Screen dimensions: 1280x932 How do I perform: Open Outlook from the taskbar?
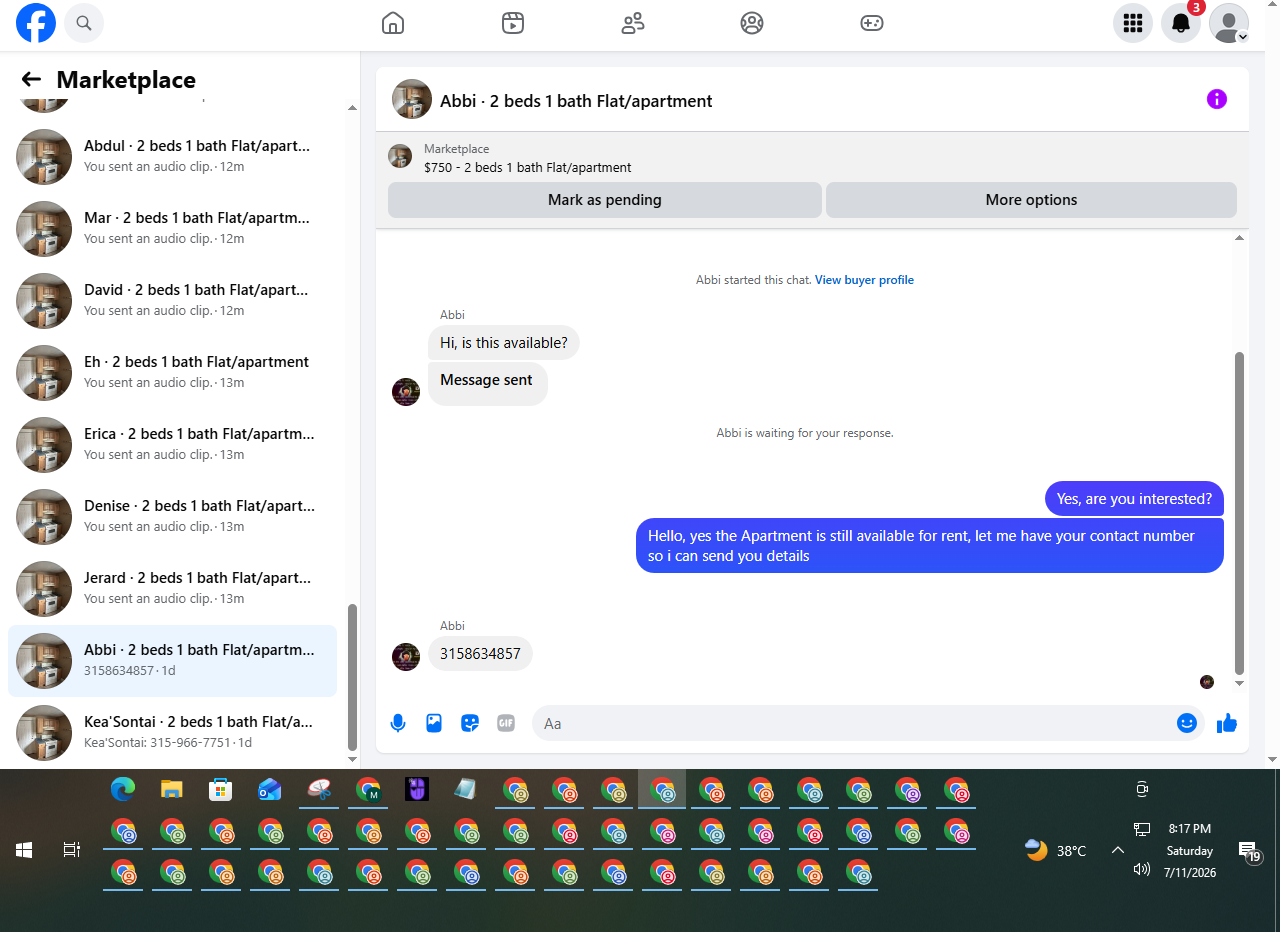tap(269, 790)
